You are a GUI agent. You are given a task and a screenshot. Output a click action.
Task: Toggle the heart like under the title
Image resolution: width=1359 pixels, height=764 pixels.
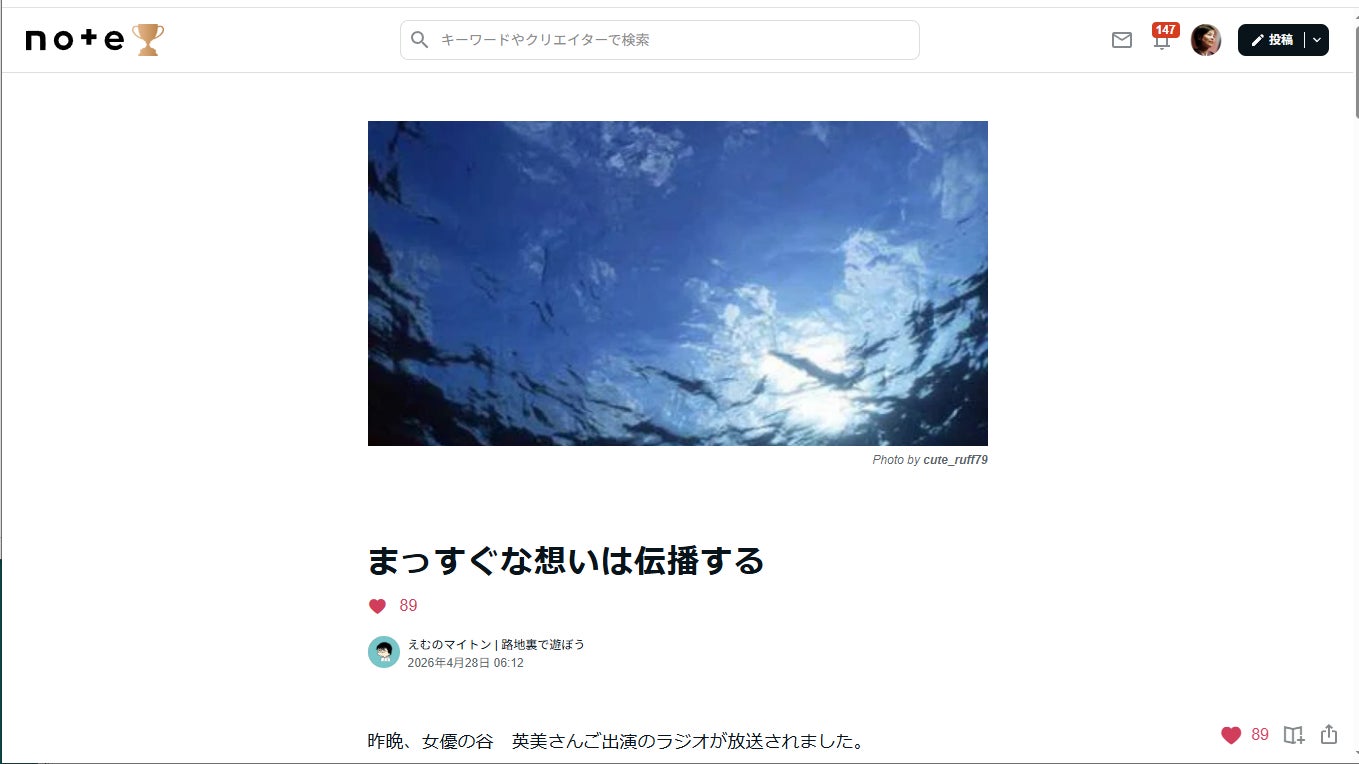377,606
